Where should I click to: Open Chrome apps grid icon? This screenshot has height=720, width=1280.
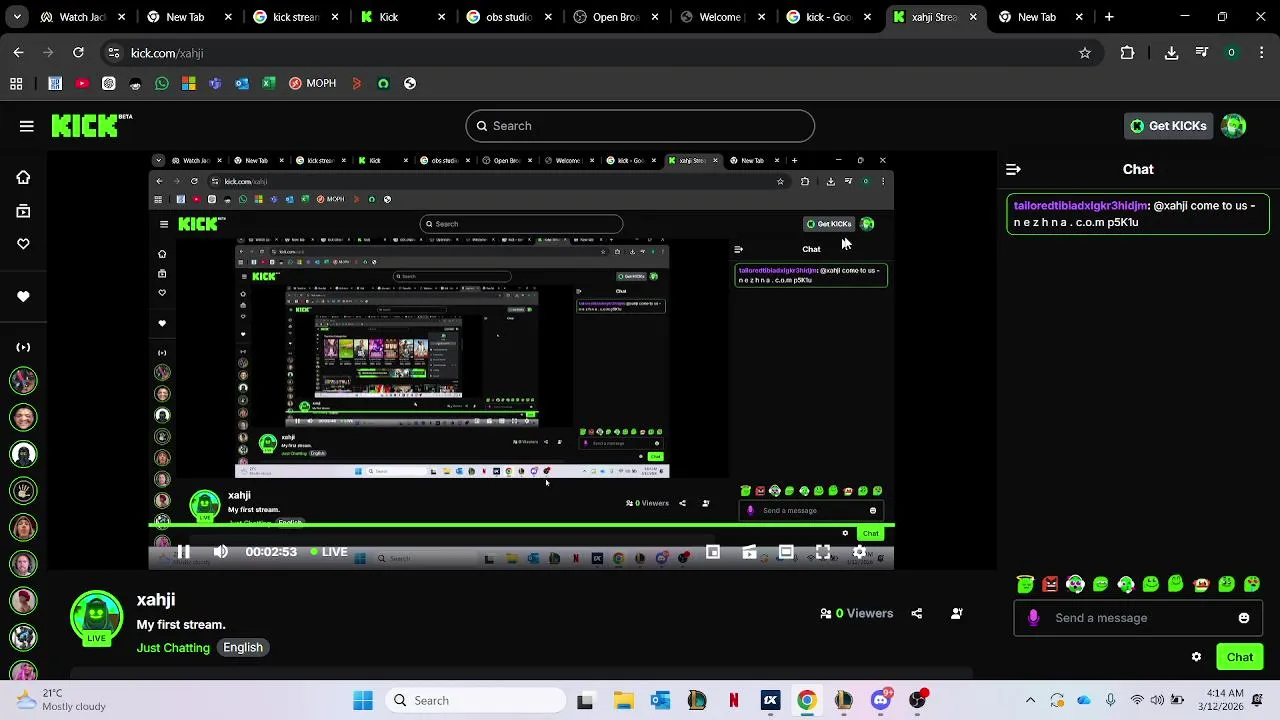16,84
